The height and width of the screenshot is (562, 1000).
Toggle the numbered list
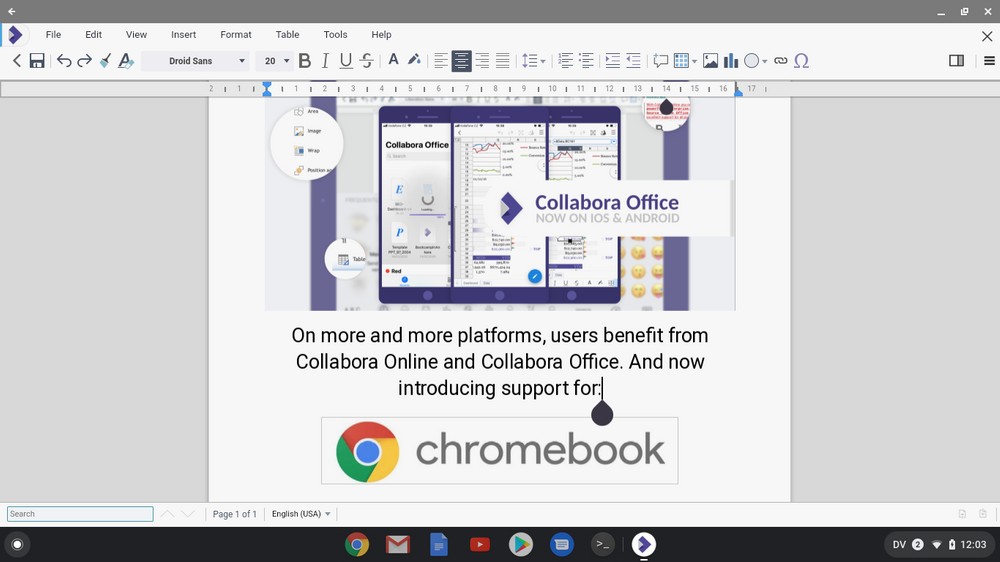[x=565, y=61]
